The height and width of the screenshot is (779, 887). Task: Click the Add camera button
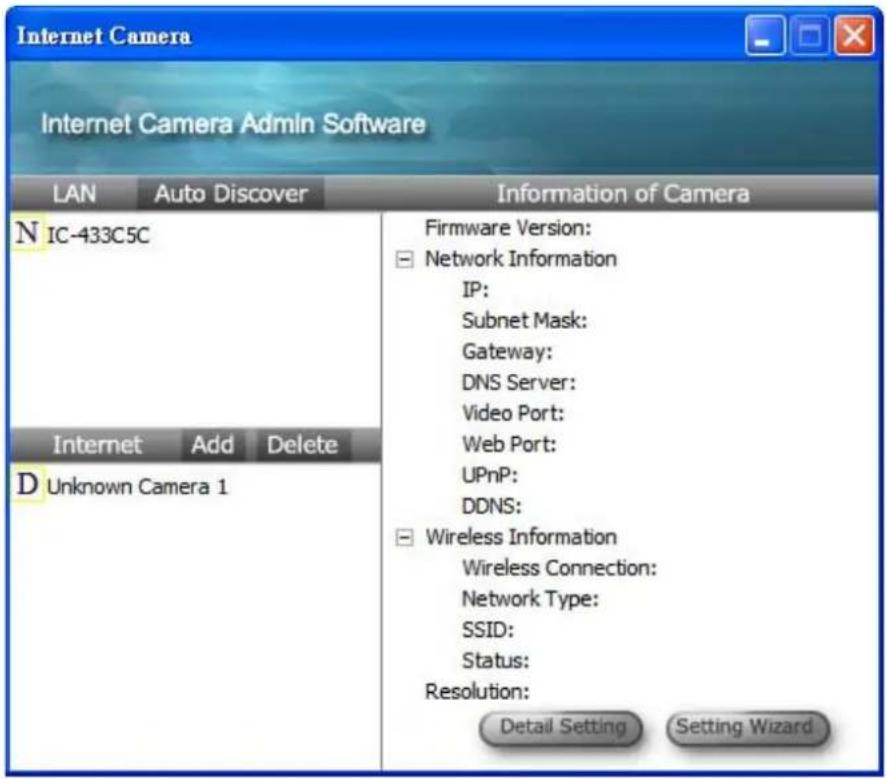coord(213,445)
